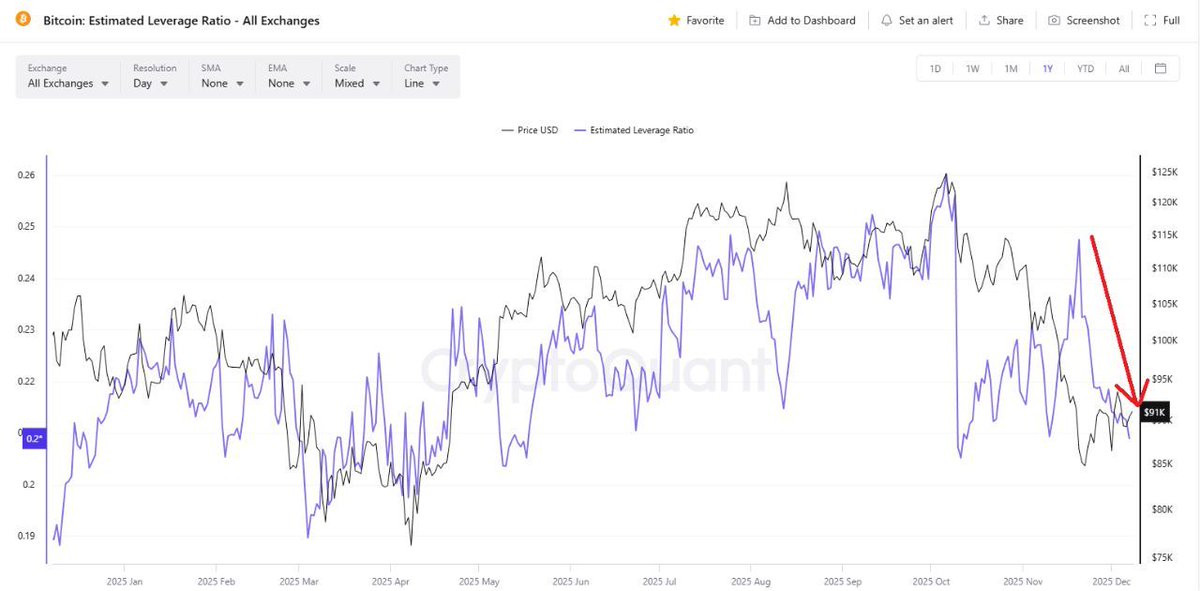Expand the Exchange All Exchanges dropdown
Screen dimensions: 1200x591
(x=69, y=77)
